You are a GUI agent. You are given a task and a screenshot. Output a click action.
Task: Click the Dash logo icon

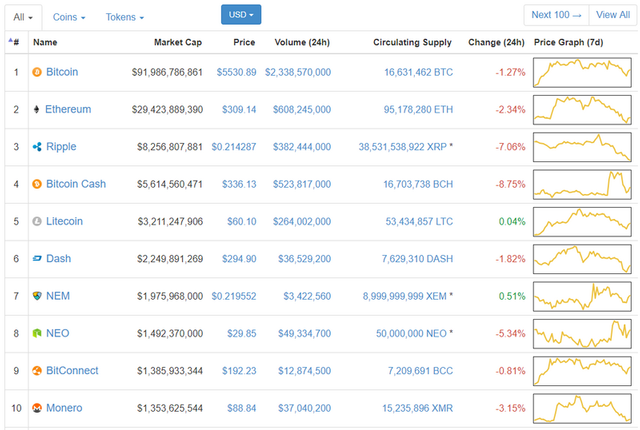(x=38, y=259)
